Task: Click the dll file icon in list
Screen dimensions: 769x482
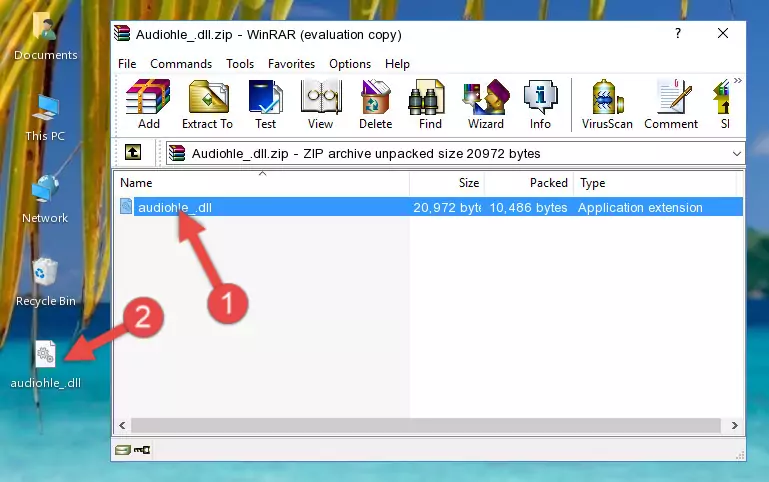Action: 126,206
